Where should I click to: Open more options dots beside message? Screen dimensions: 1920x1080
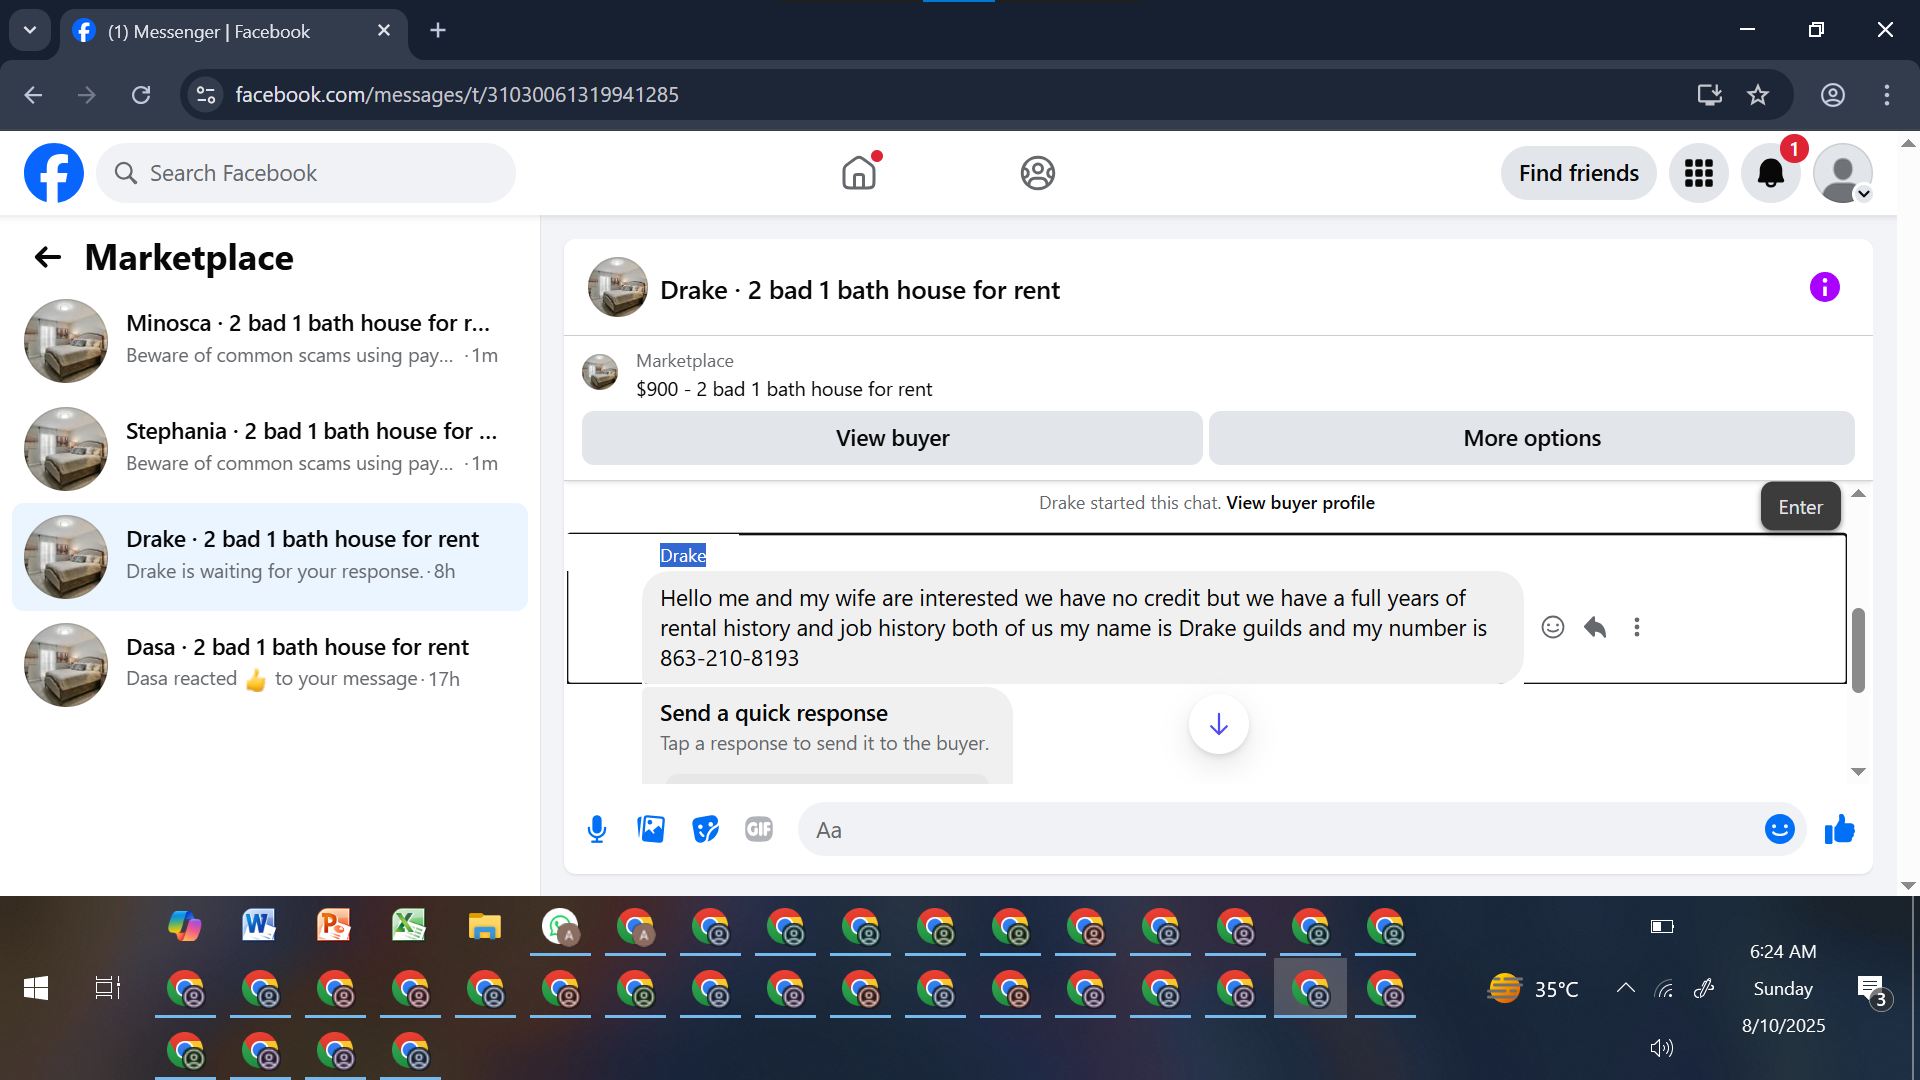click(1637, 627)
